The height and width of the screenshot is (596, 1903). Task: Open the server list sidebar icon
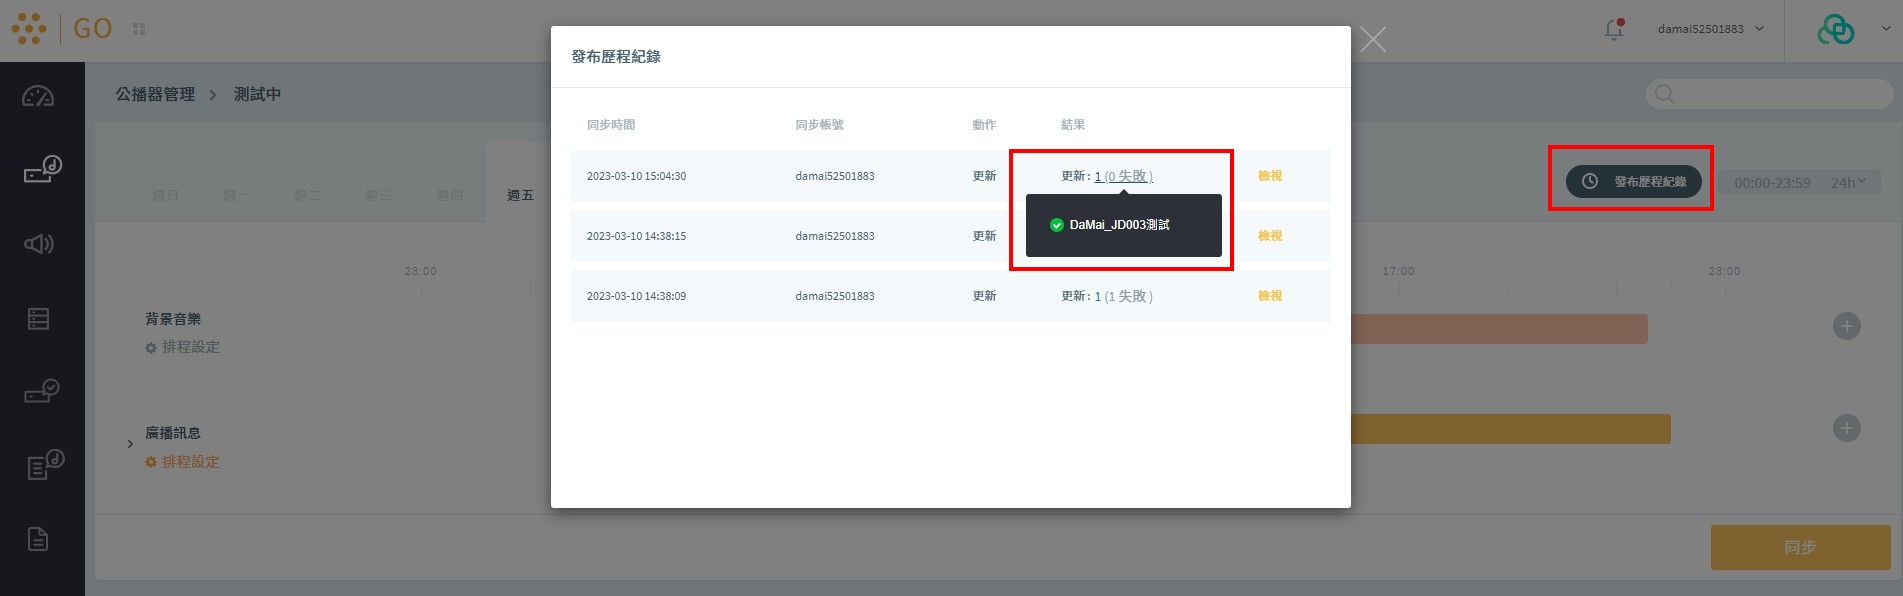pyautogui.click(x=39, y=319)
